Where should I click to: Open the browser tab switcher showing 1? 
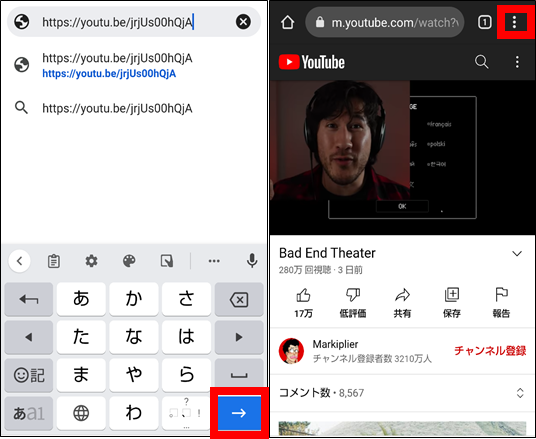point(484,23)
